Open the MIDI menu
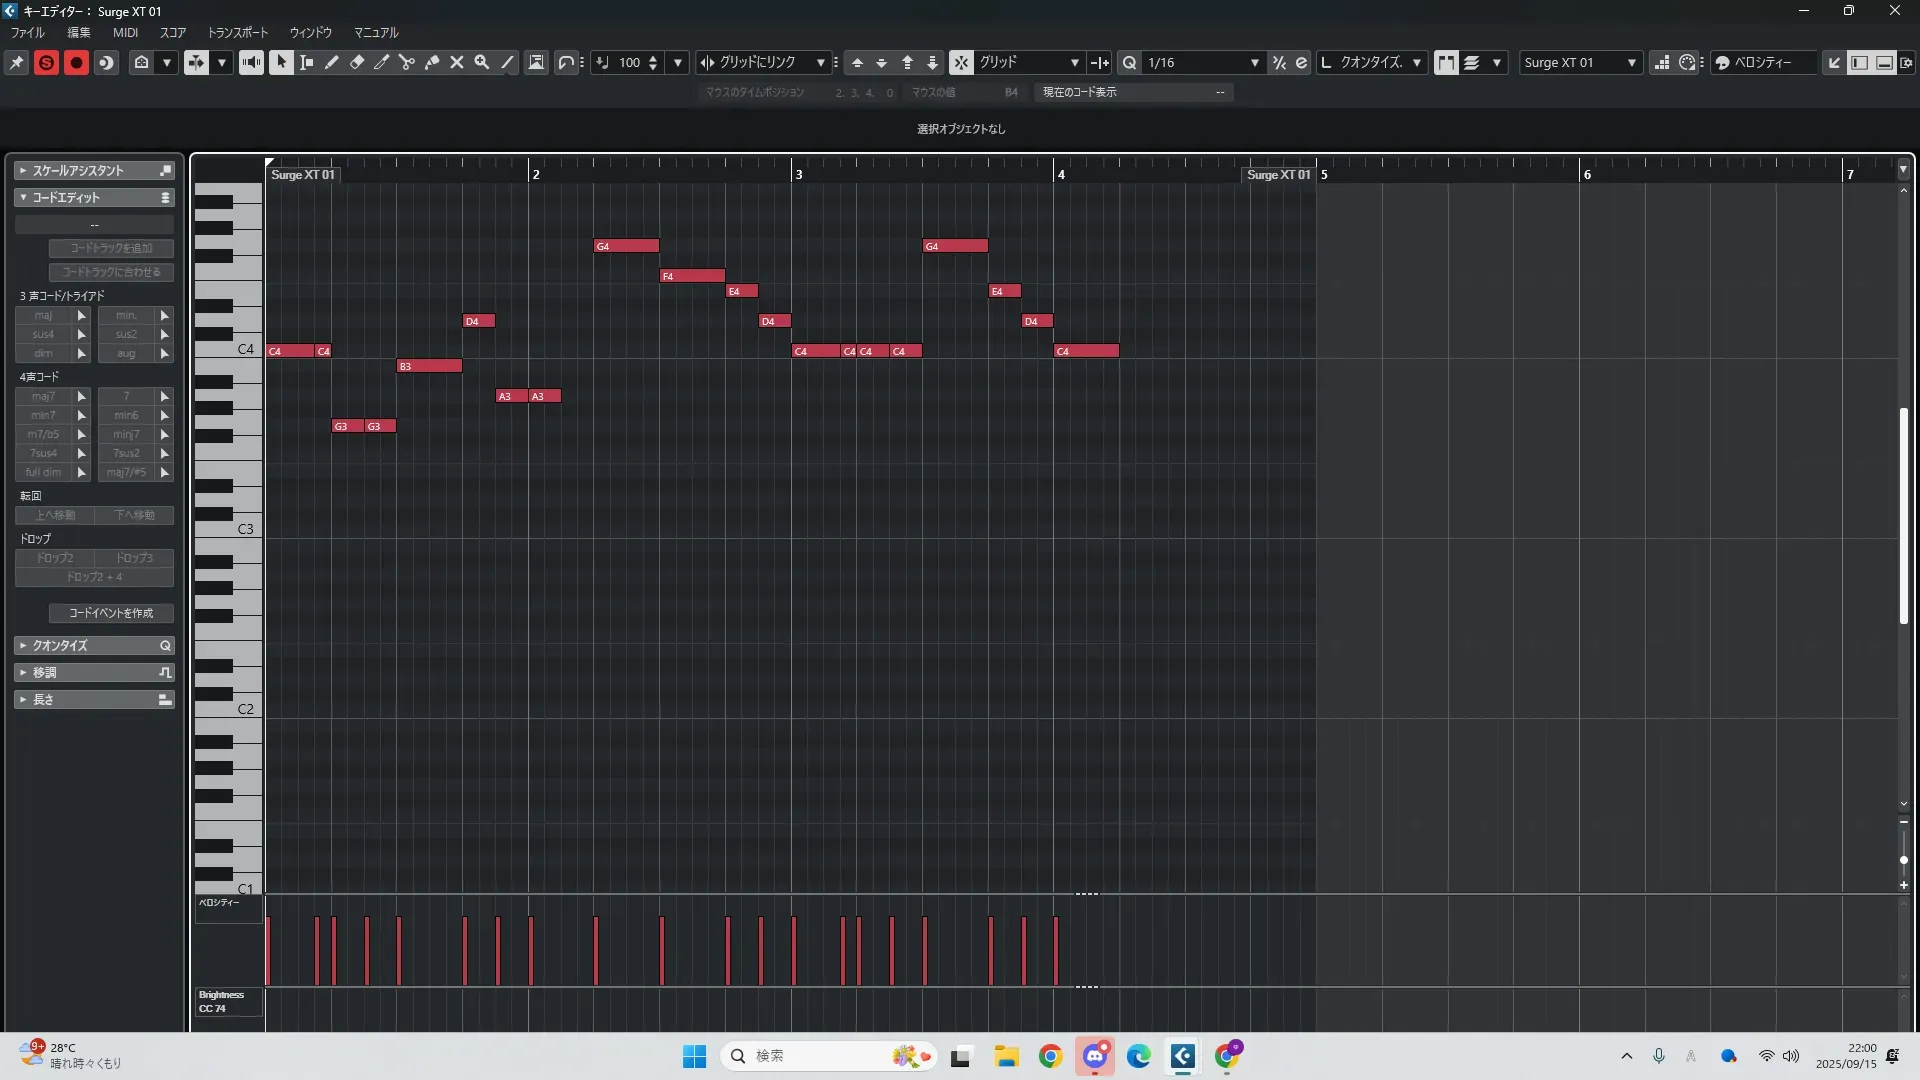Viewport: 1920px width, 1080px height. (x=125, y=32)
